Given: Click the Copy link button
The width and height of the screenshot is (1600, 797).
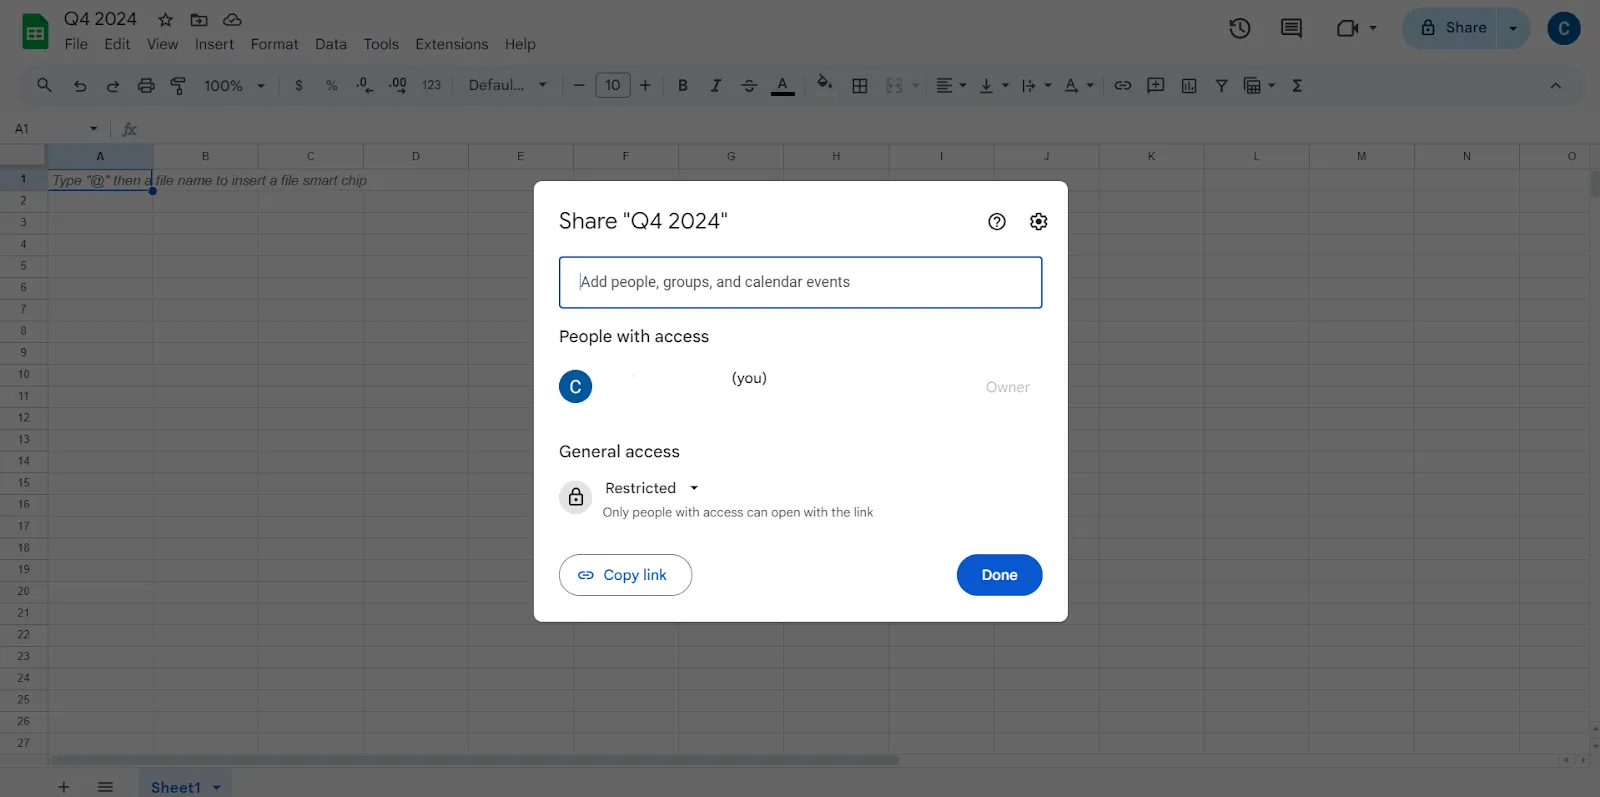Looking at the screenshot, I should (x=625, y=575).
